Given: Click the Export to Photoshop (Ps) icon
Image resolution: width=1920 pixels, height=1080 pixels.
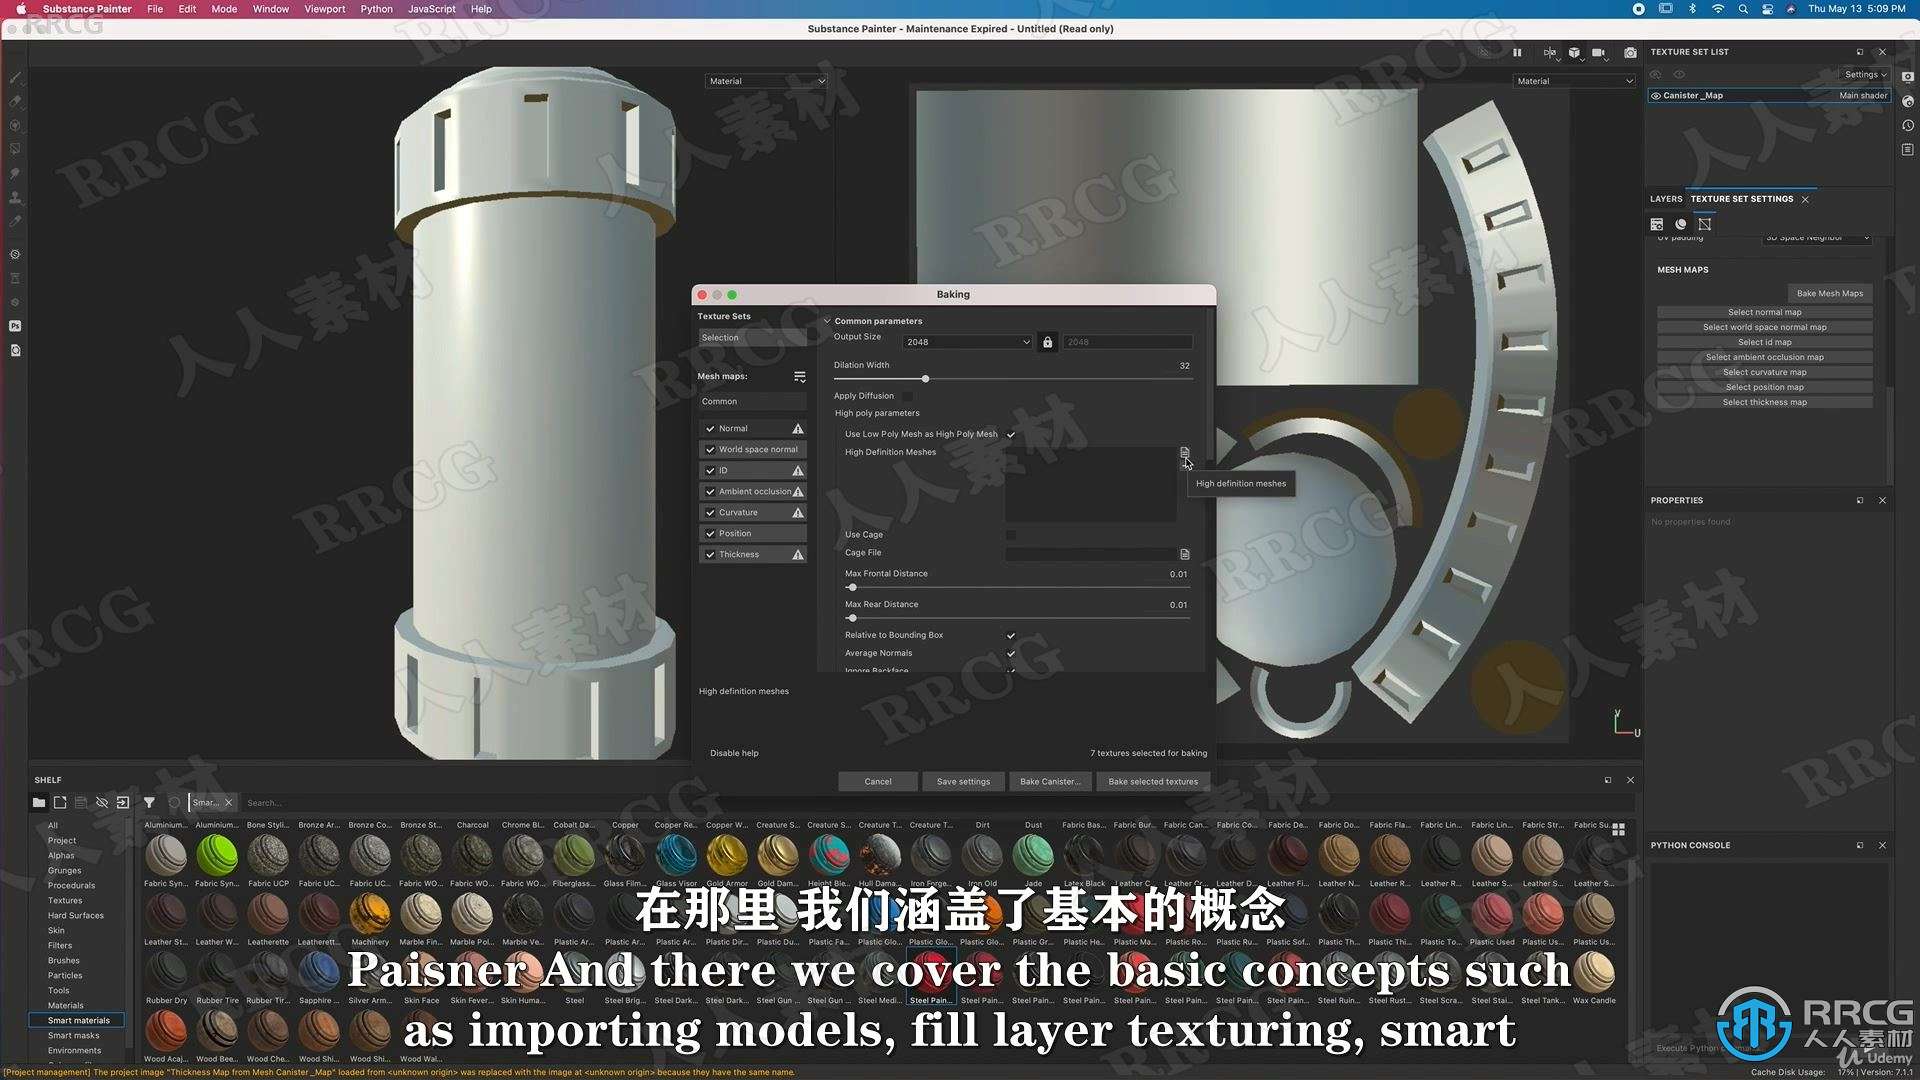Looking at the screenshot, I should coord(15,326).
